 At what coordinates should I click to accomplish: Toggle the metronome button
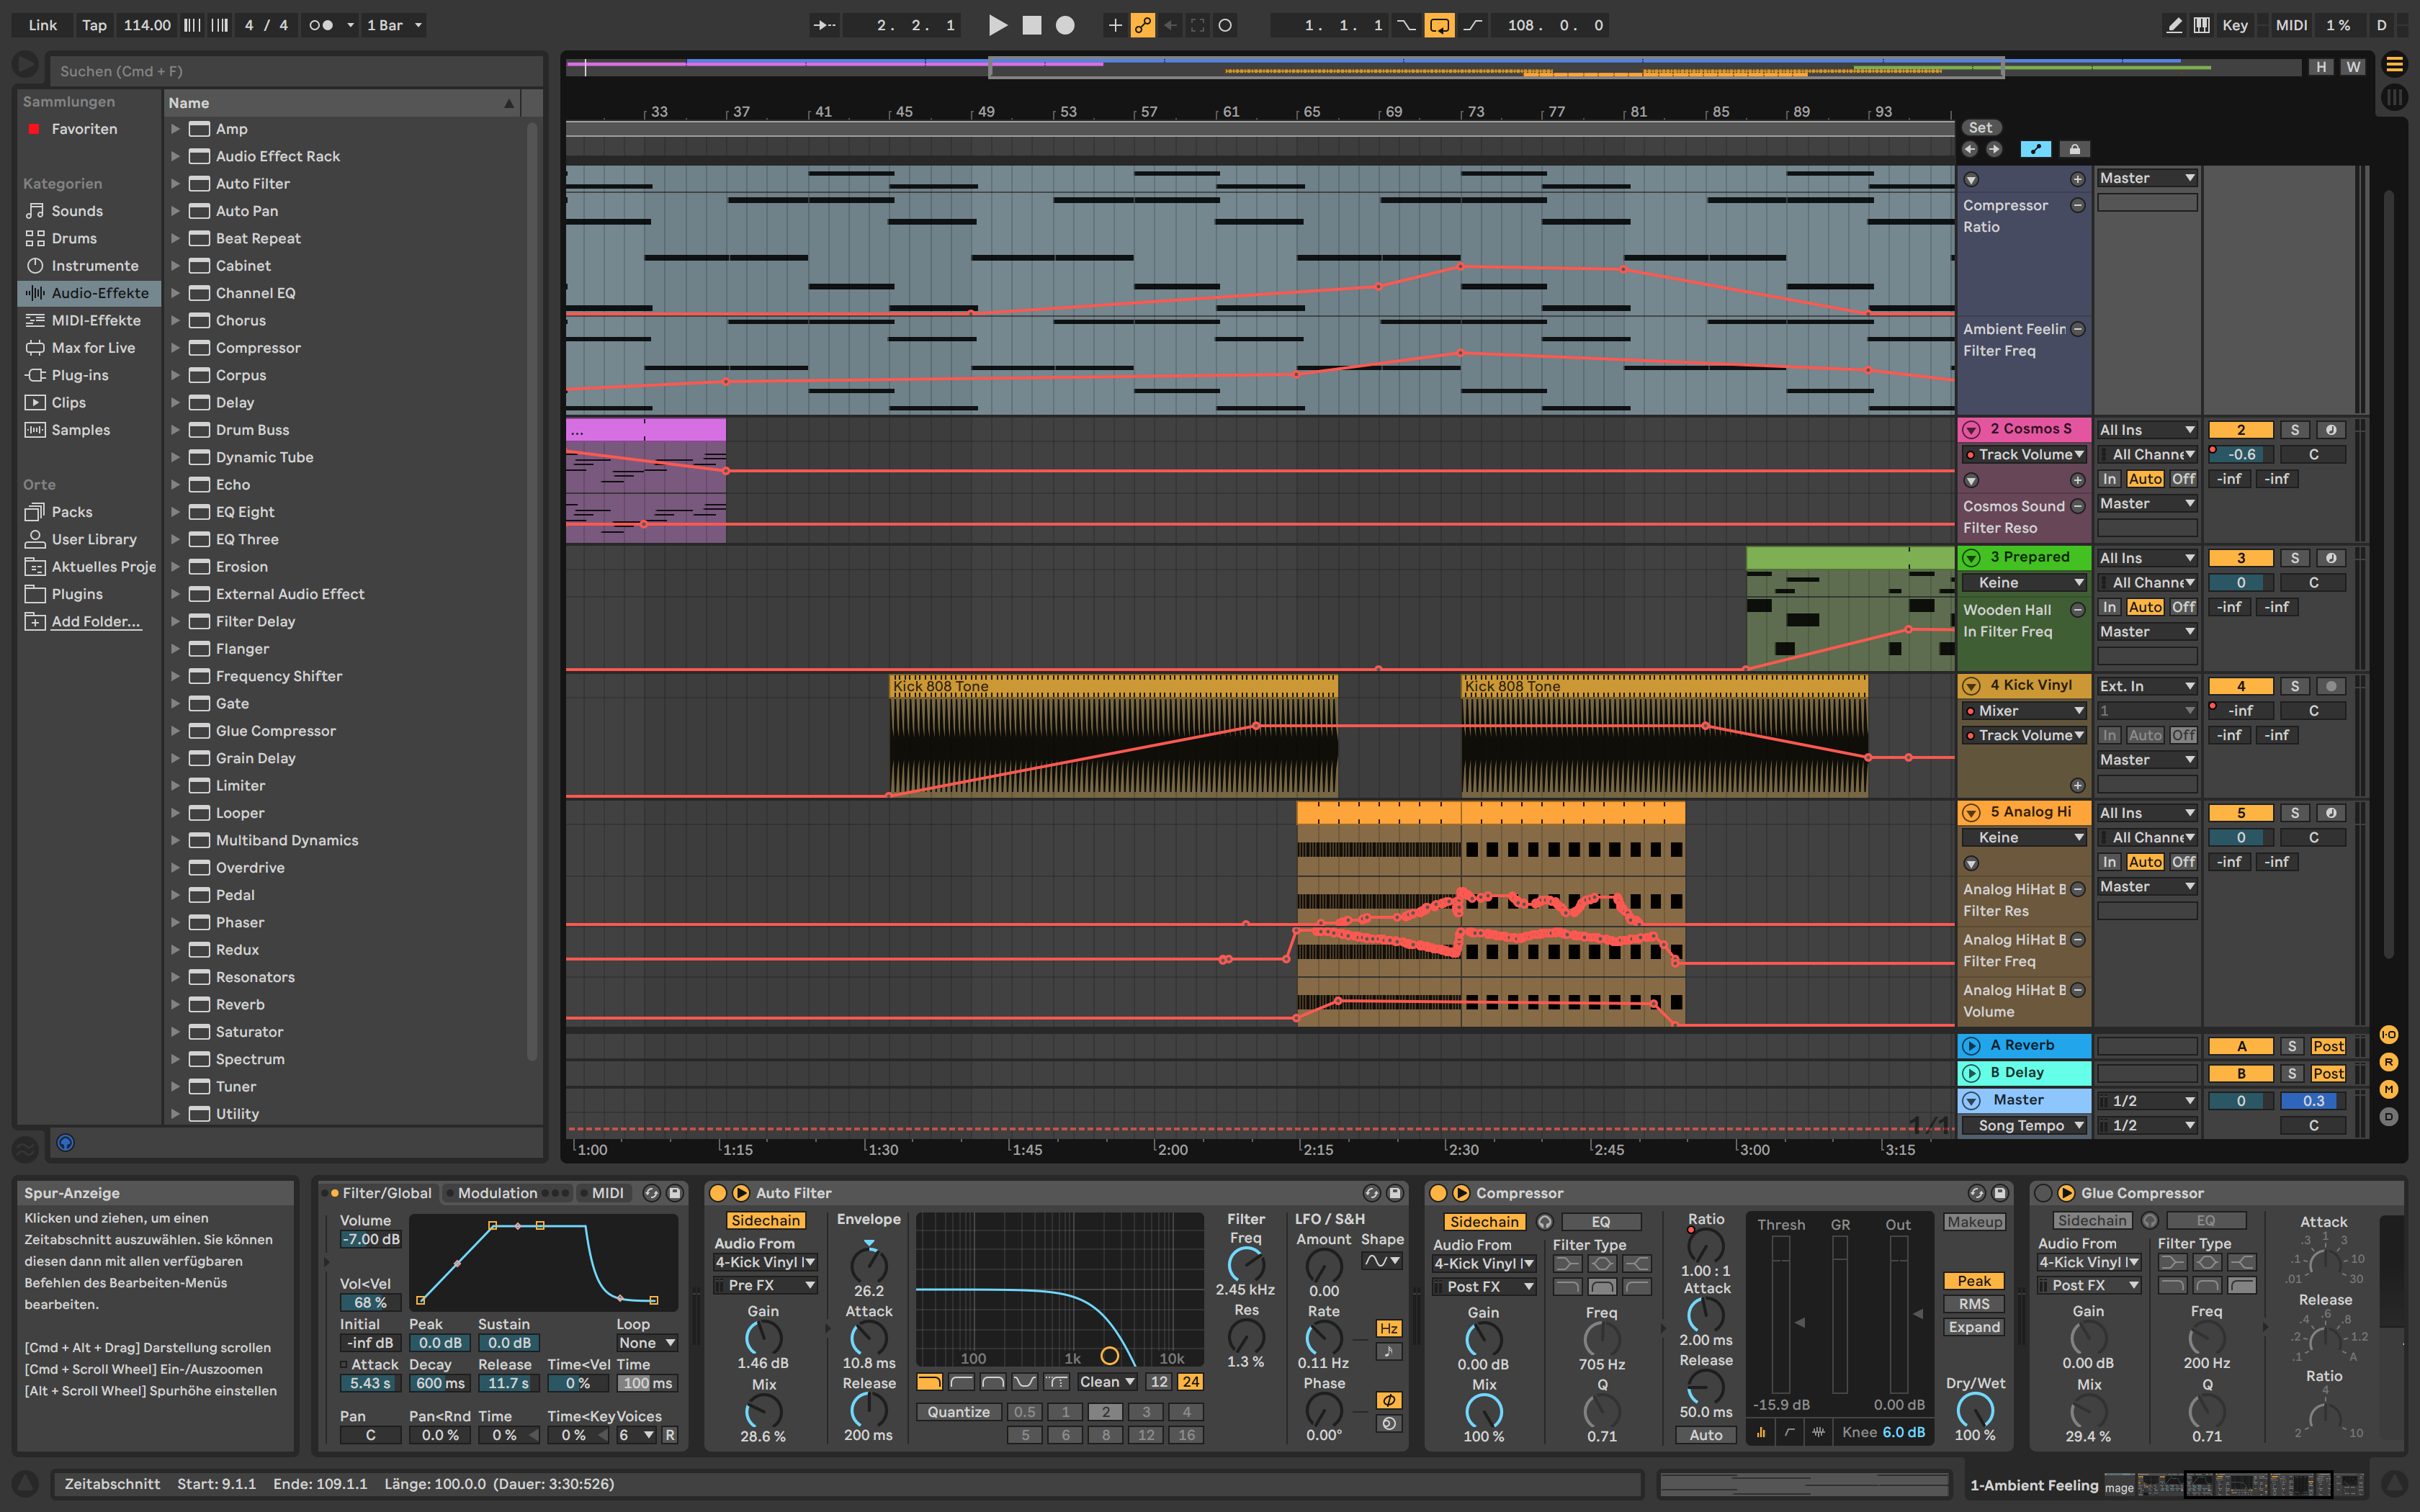tap(321, 25)
